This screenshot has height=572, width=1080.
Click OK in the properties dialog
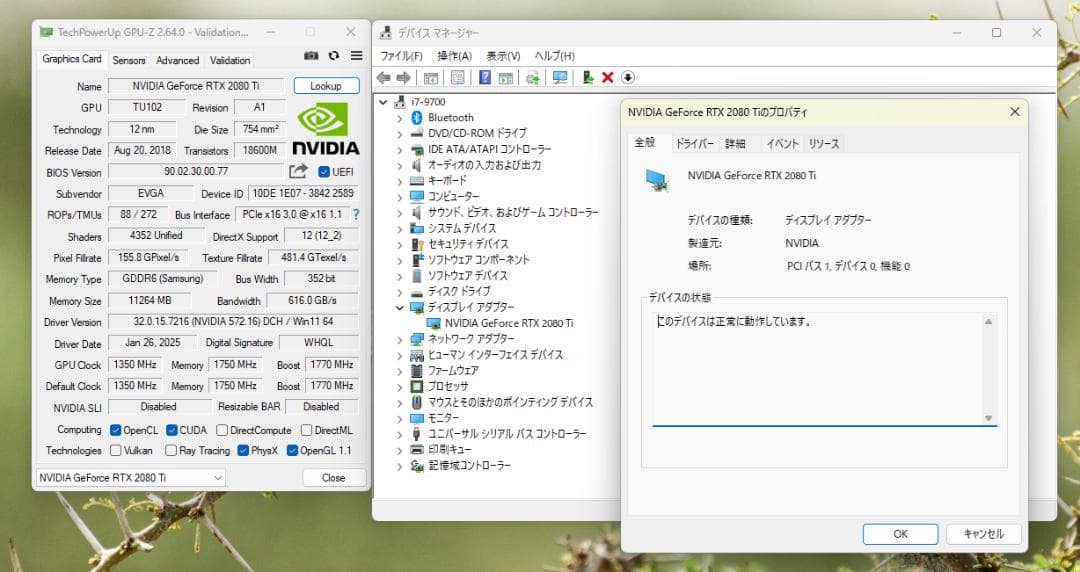900,534
